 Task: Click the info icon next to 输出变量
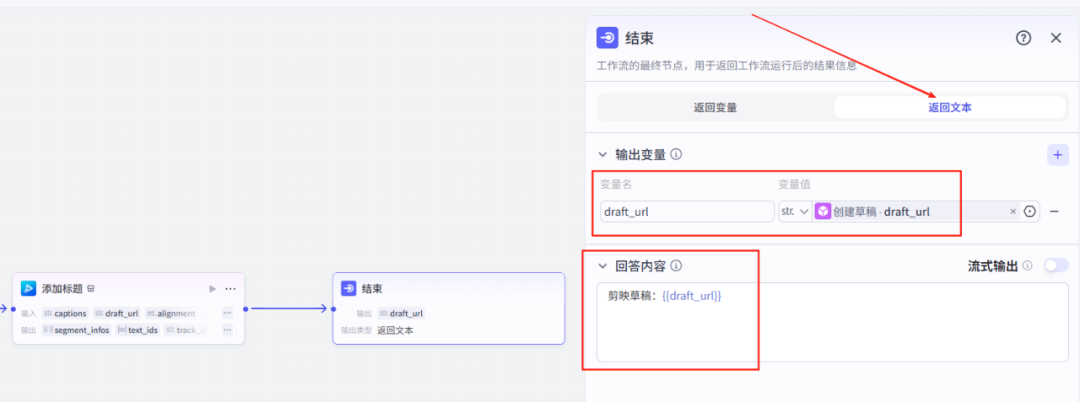676,155
